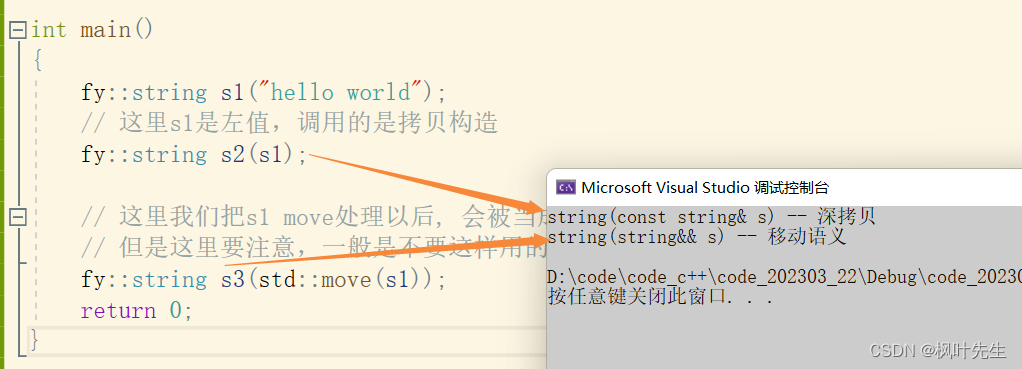Click console output 'string(string&& s) -- 移动语义'
This screenshot has width=1022, height=369.
point(697,237)
